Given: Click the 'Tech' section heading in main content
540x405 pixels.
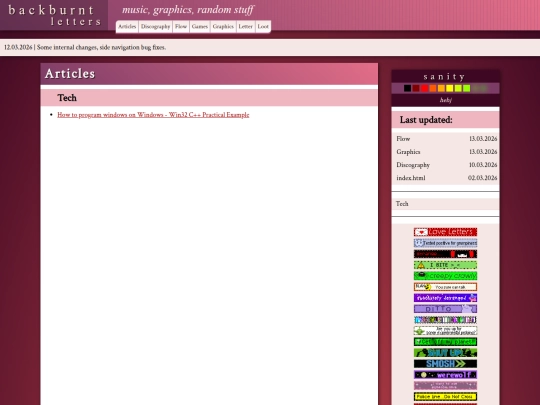Looking at the screenshot, I should [x=67, y=98].
